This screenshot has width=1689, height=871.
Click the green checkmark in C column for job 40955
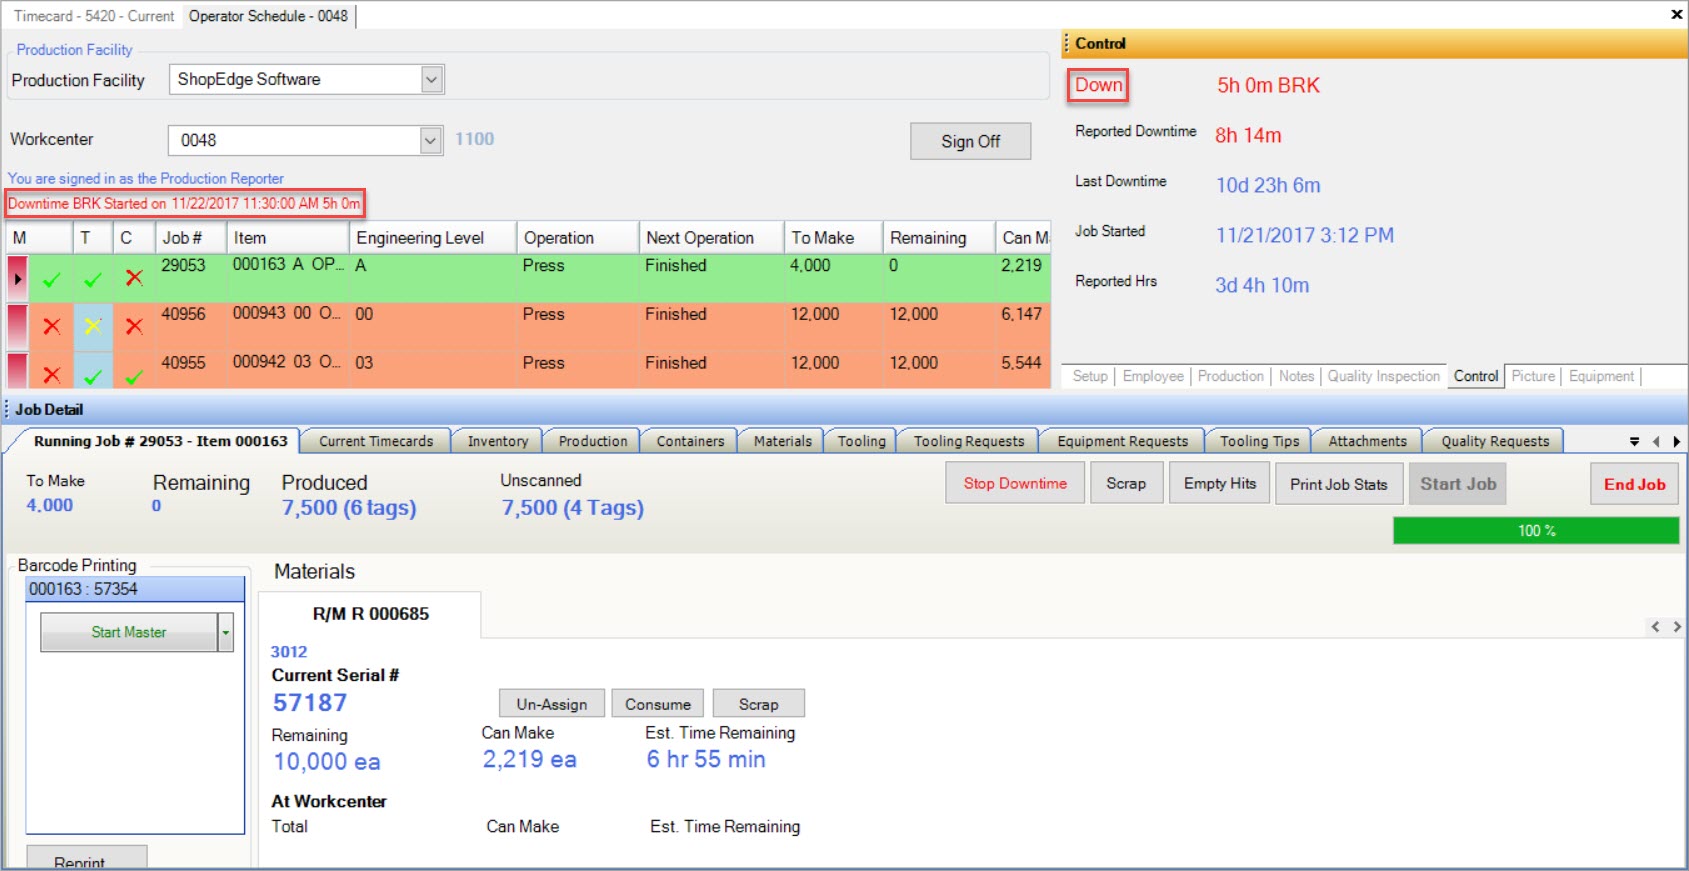pyautogui.click(x=134, y=376)
